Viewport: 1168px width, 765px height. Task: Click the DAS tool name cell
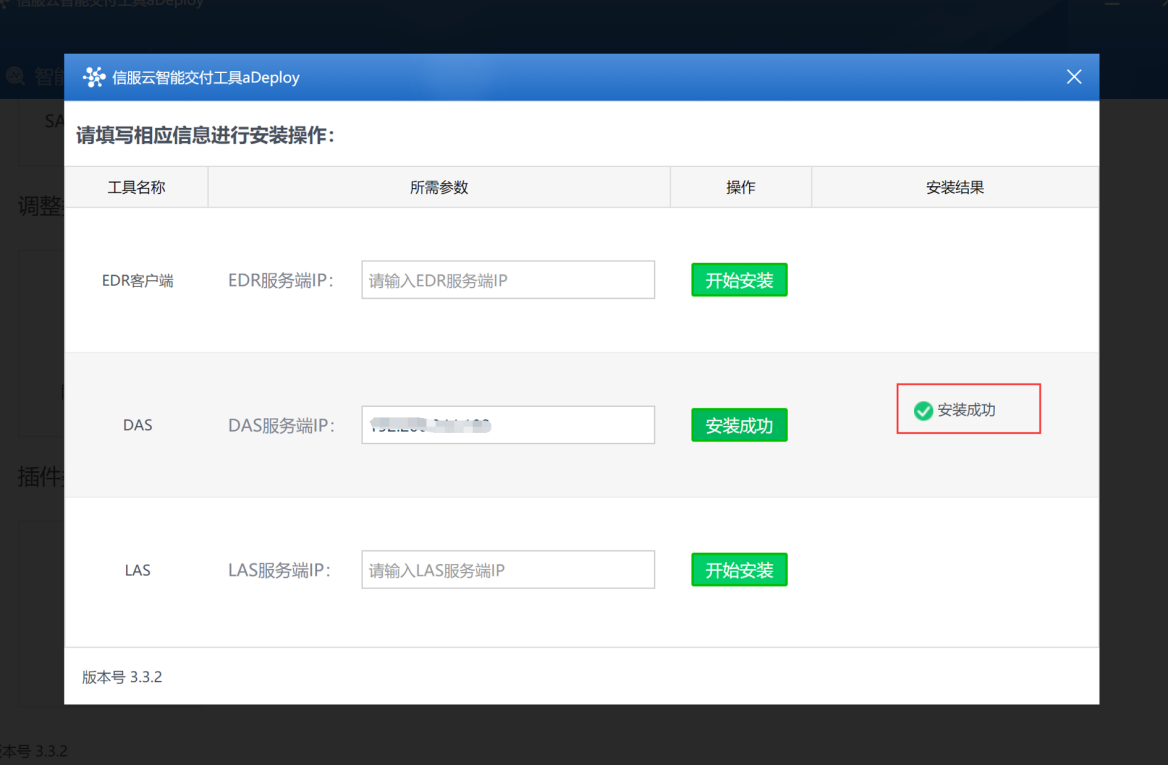pos(138,425)
